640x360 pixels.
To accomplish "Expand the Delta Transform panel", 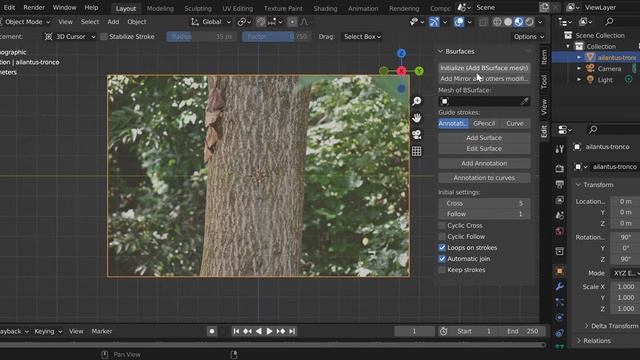I will click(x=587, y=326).
